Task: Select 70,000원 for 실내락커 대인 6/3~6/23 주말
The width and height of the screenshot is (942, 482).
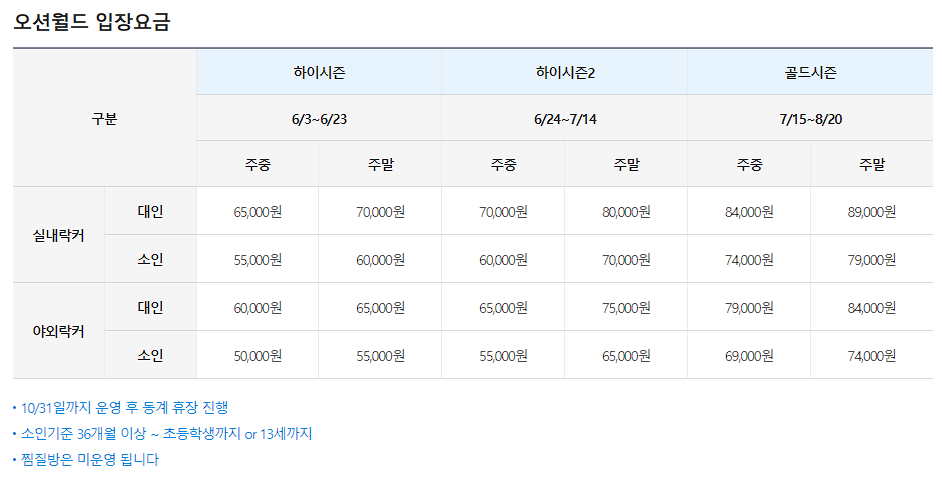Action: 380,212
